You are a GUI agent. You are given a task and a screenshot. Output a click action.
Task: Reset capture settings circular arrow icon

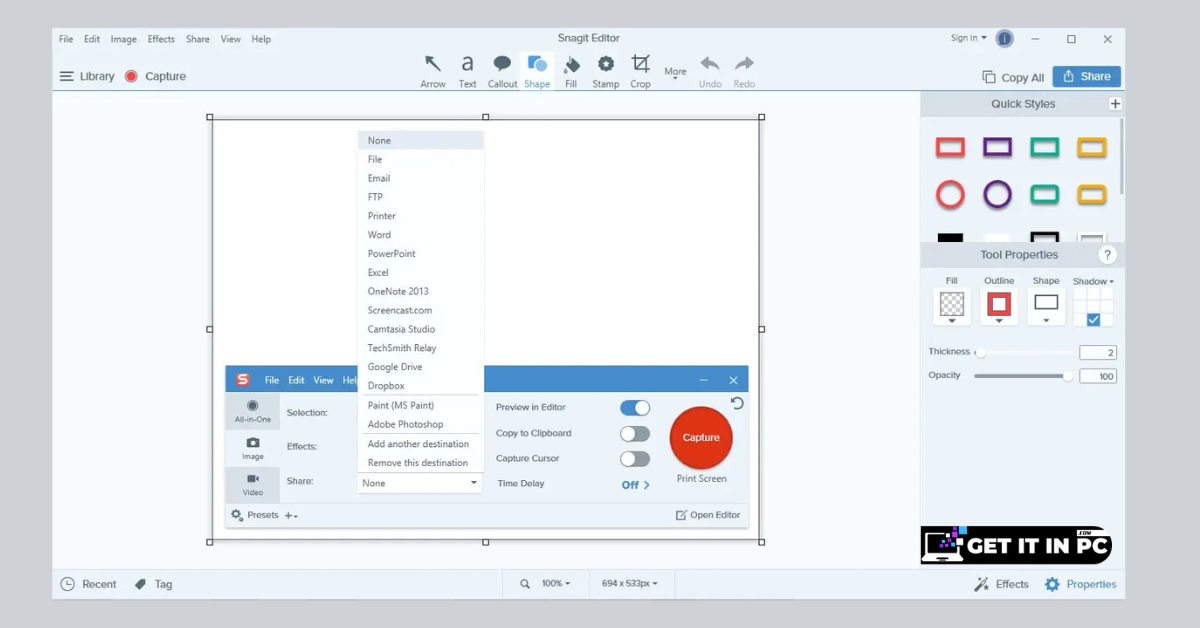point(737,403)
